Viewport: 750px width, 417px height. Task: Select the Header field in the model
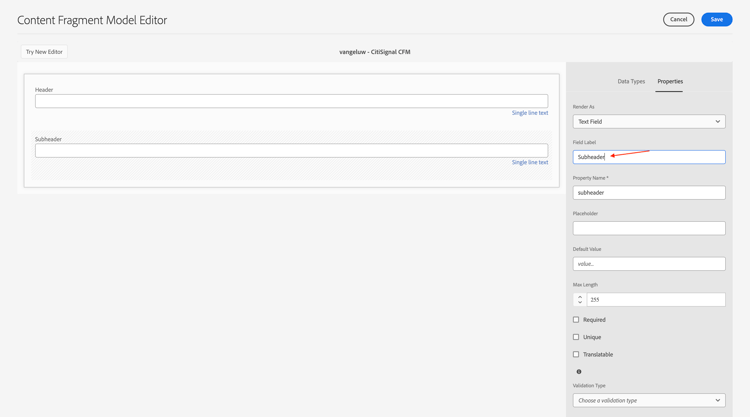[x=291, y=101]
